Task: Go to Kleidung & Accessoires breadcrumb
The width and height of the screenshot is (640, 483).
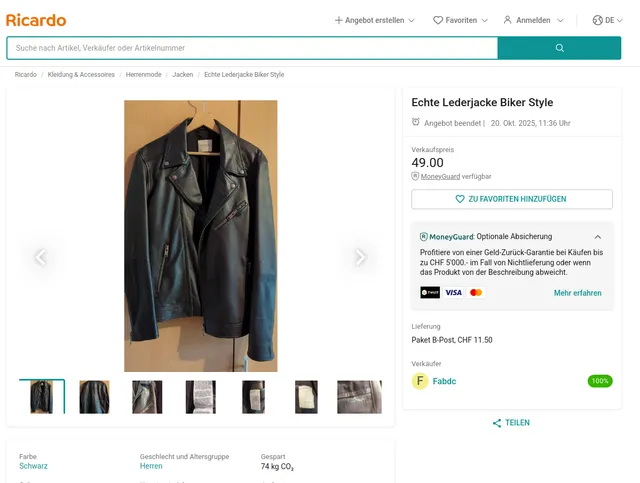Action: (81, 75)
